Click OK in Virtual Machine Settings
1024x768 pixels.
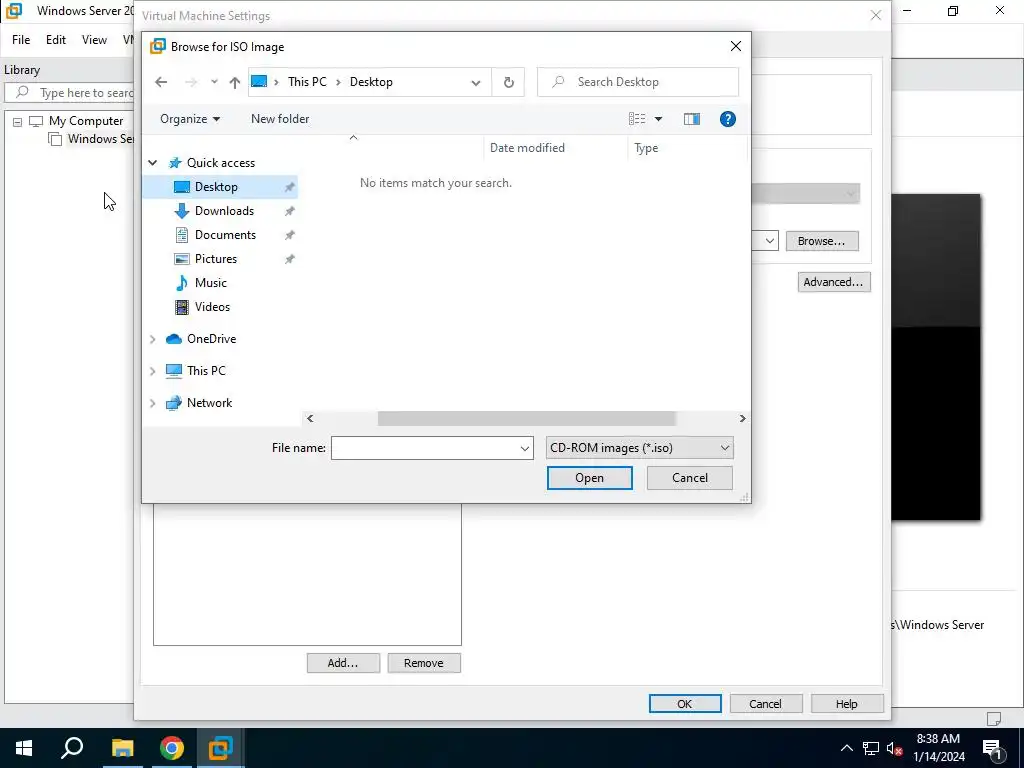click(x=684, y=704)
